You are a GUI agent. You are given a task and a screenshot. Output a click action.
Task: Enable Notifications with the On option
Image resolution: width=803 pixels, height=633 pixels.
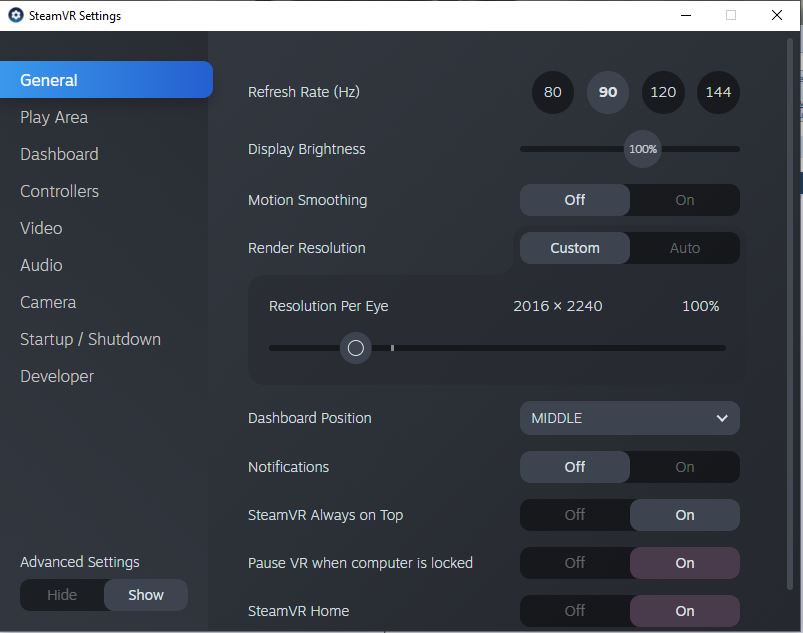[685, 467]
